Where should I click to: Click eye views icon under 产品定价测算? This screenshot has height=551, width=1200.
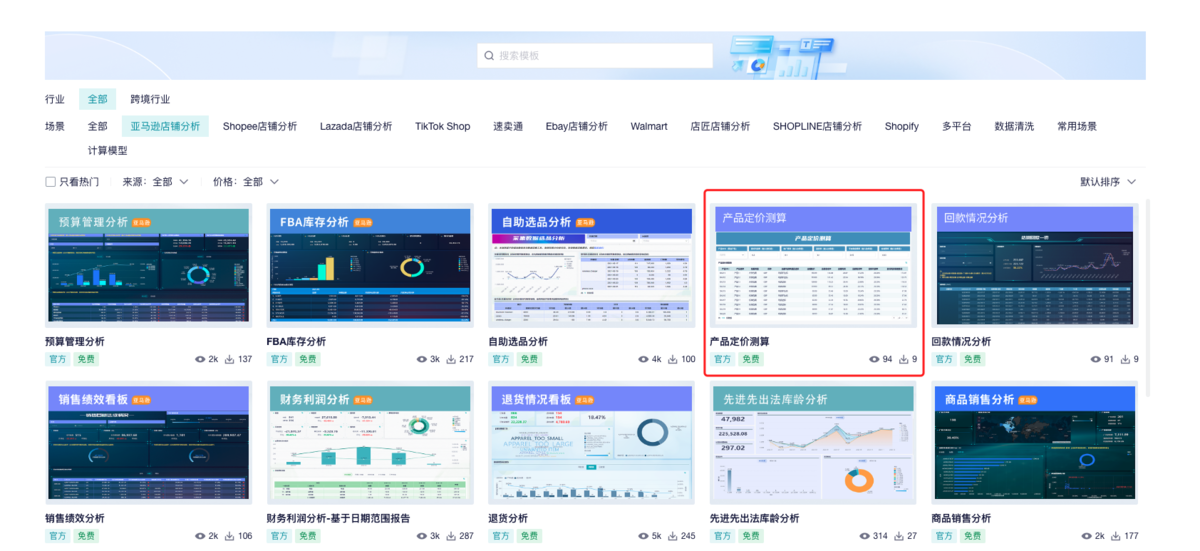click(874, 359)
